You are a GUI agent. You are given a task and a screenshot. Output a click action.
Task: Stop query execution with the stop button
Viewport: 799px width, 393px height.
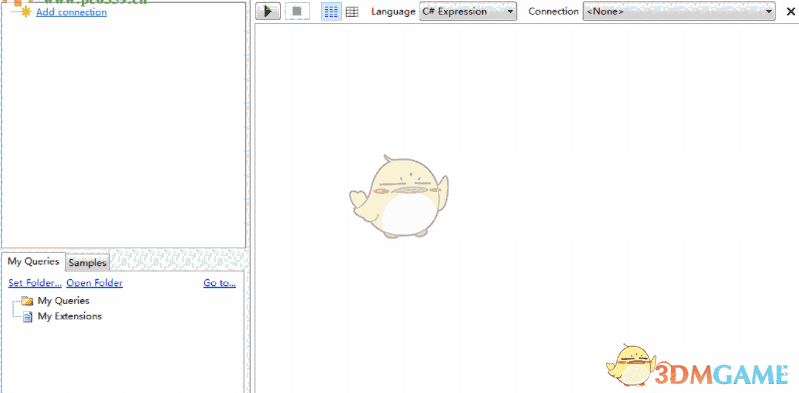[297, 11]
